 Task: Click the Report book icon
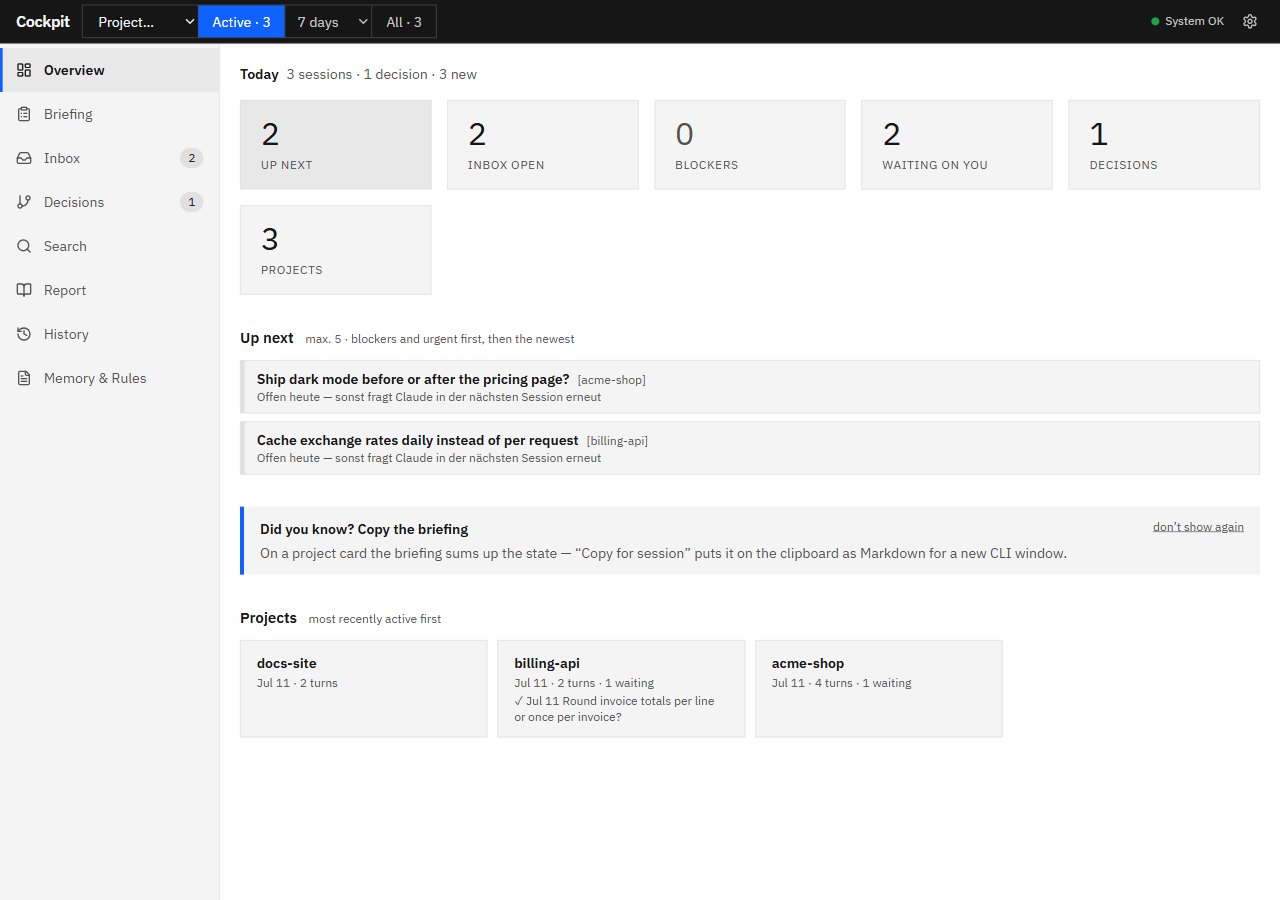(24, 290)
